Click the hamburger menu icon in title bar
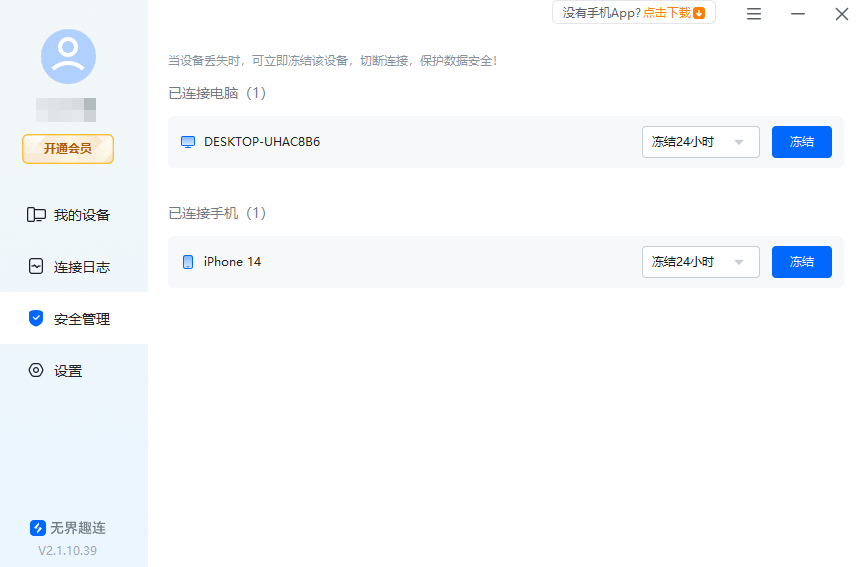The width and height of the screenshot is (861, 567). (754, 14)
